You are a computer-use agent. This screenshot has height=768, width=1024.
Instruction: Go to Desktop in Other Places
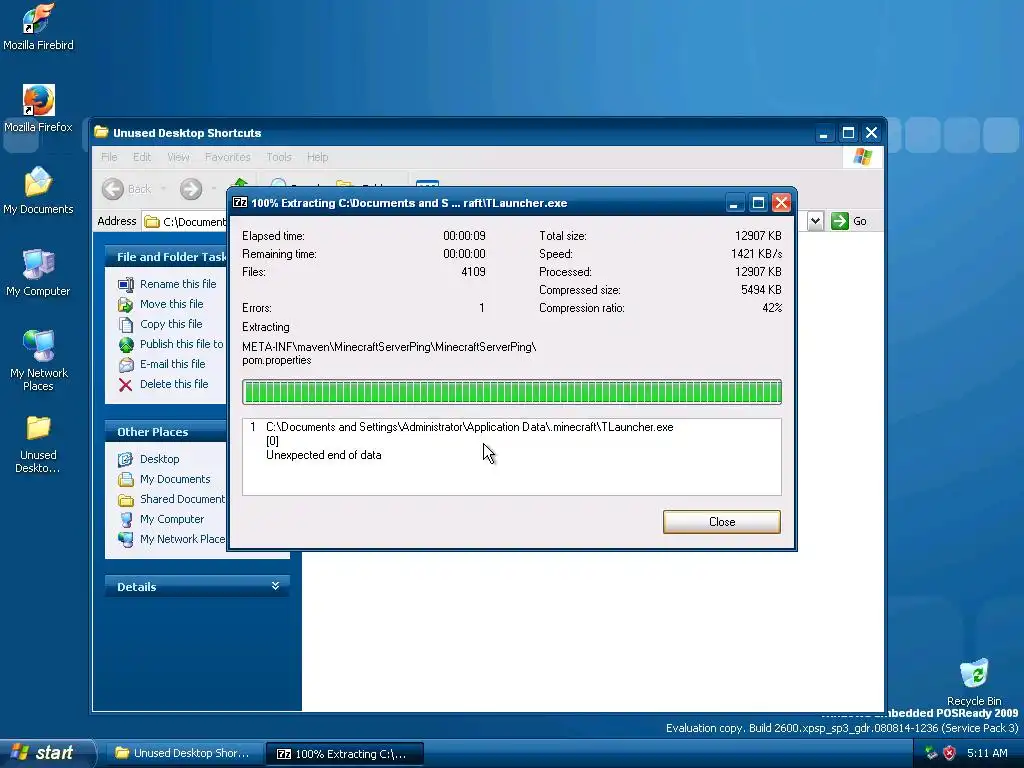159,459
